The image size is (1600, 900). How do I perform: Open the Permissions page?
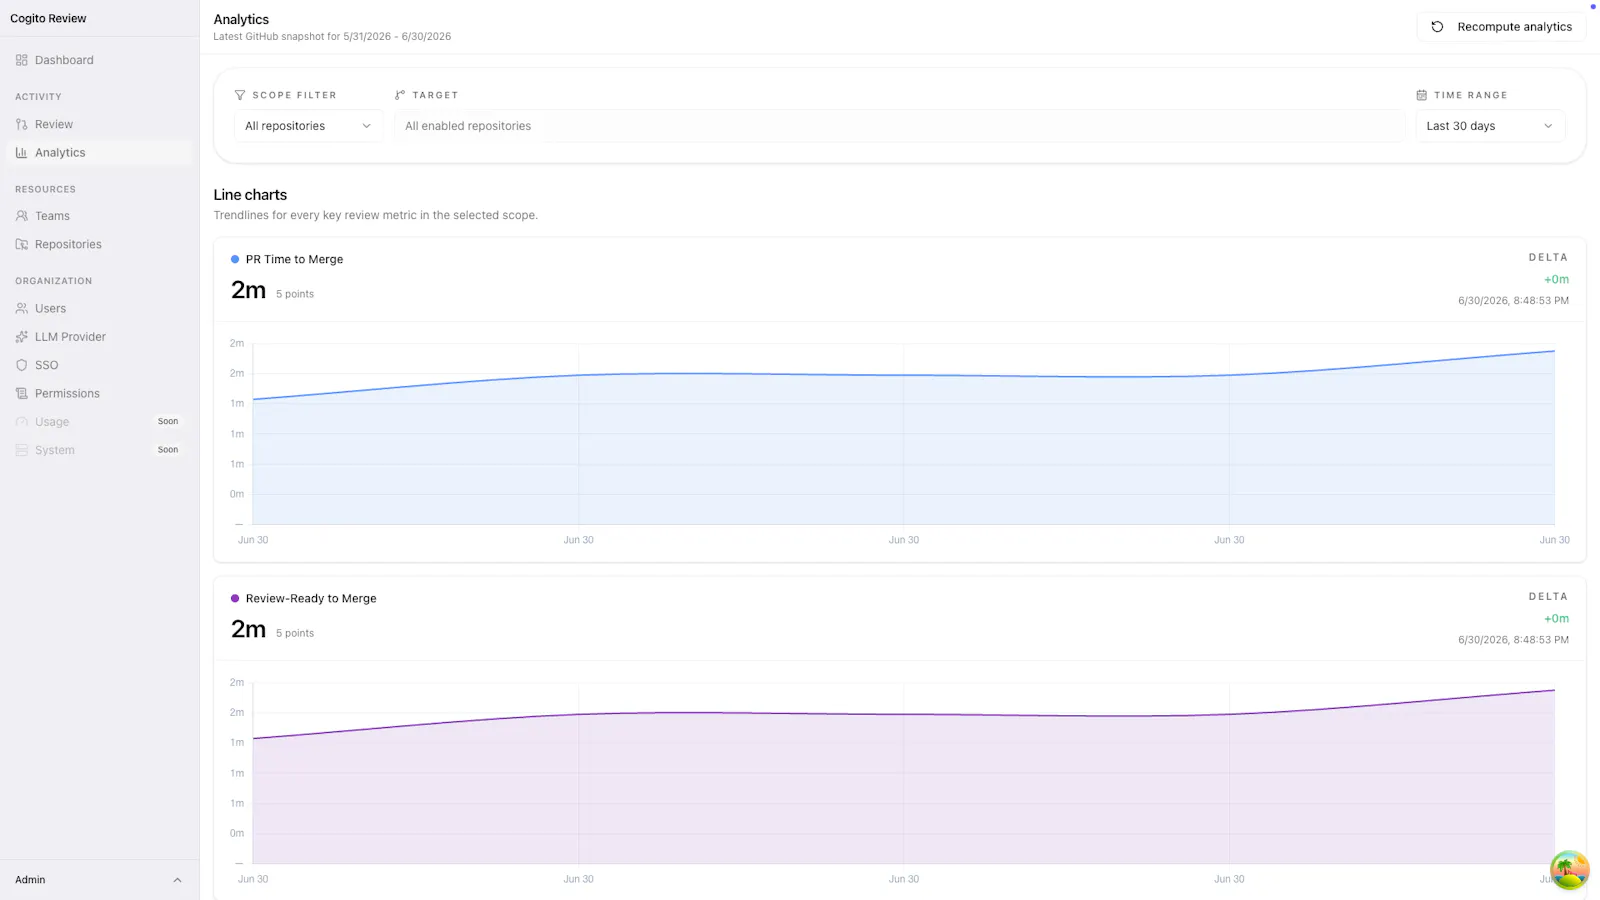tap(99, 394)
